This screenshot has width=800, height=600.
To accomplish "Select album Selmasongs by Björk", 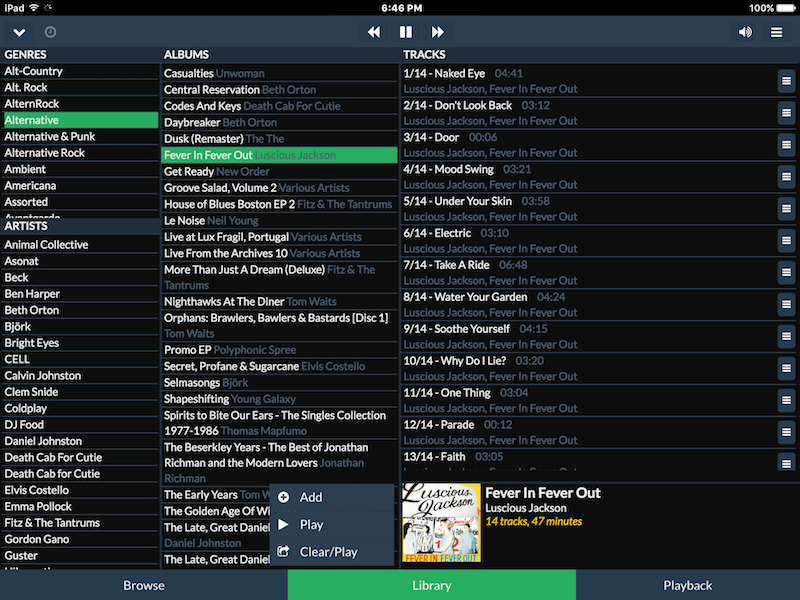I will pyautogui.click(x=279, y=383).
